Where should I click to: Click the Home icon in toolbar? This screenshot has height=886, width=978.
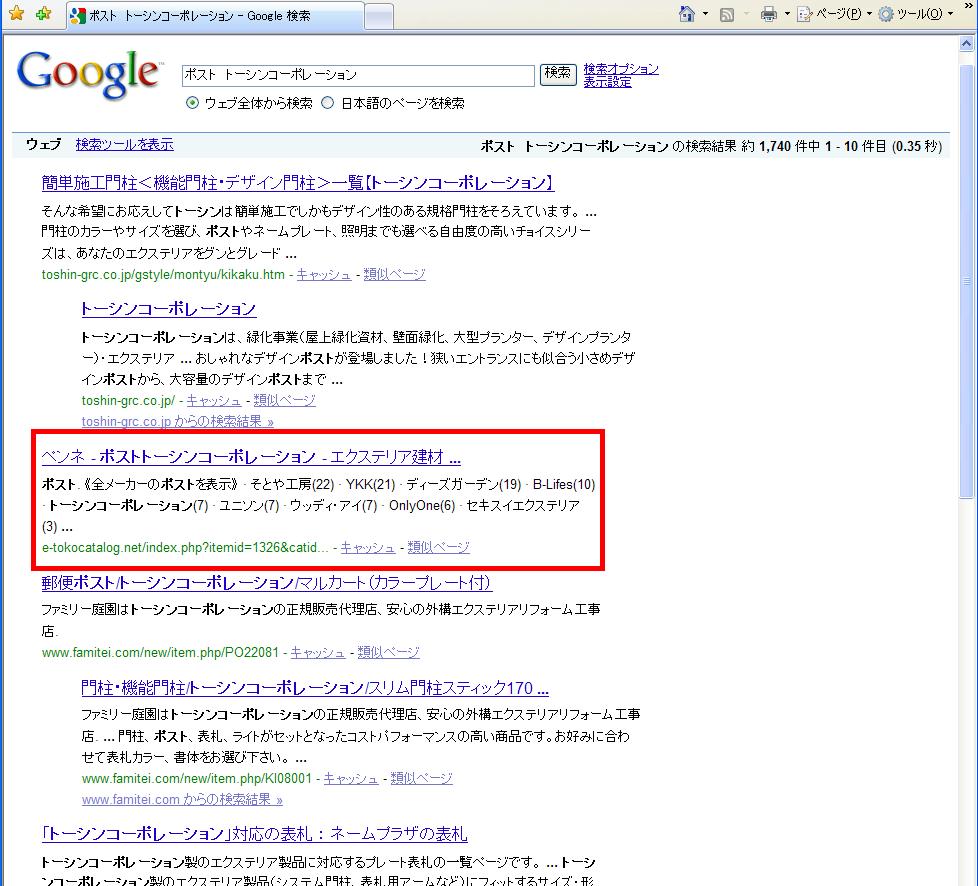click(687, 14)
